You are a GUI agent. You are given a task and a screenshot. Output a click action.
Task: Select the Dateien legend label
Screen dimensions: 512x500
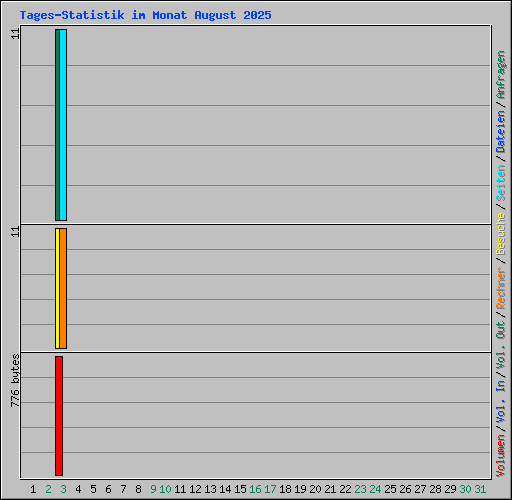501,132
